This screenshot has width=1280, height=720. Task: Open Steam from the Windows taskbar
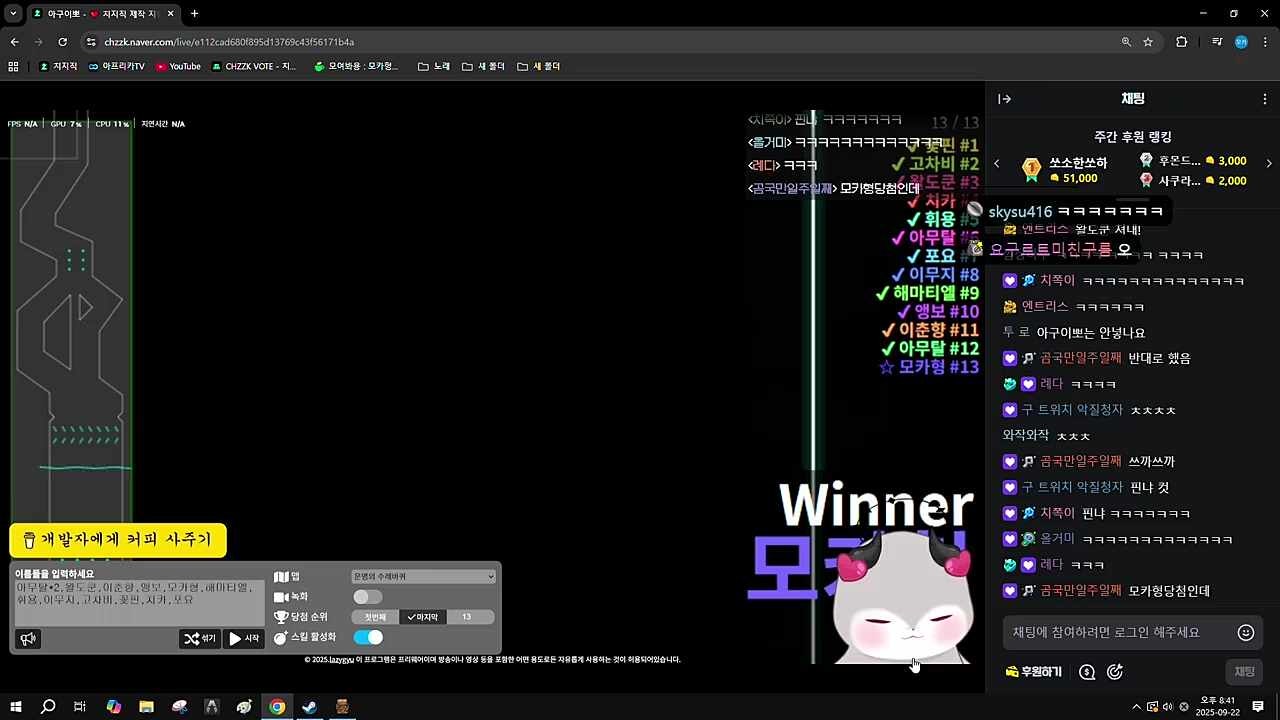[x=310, y=707]
